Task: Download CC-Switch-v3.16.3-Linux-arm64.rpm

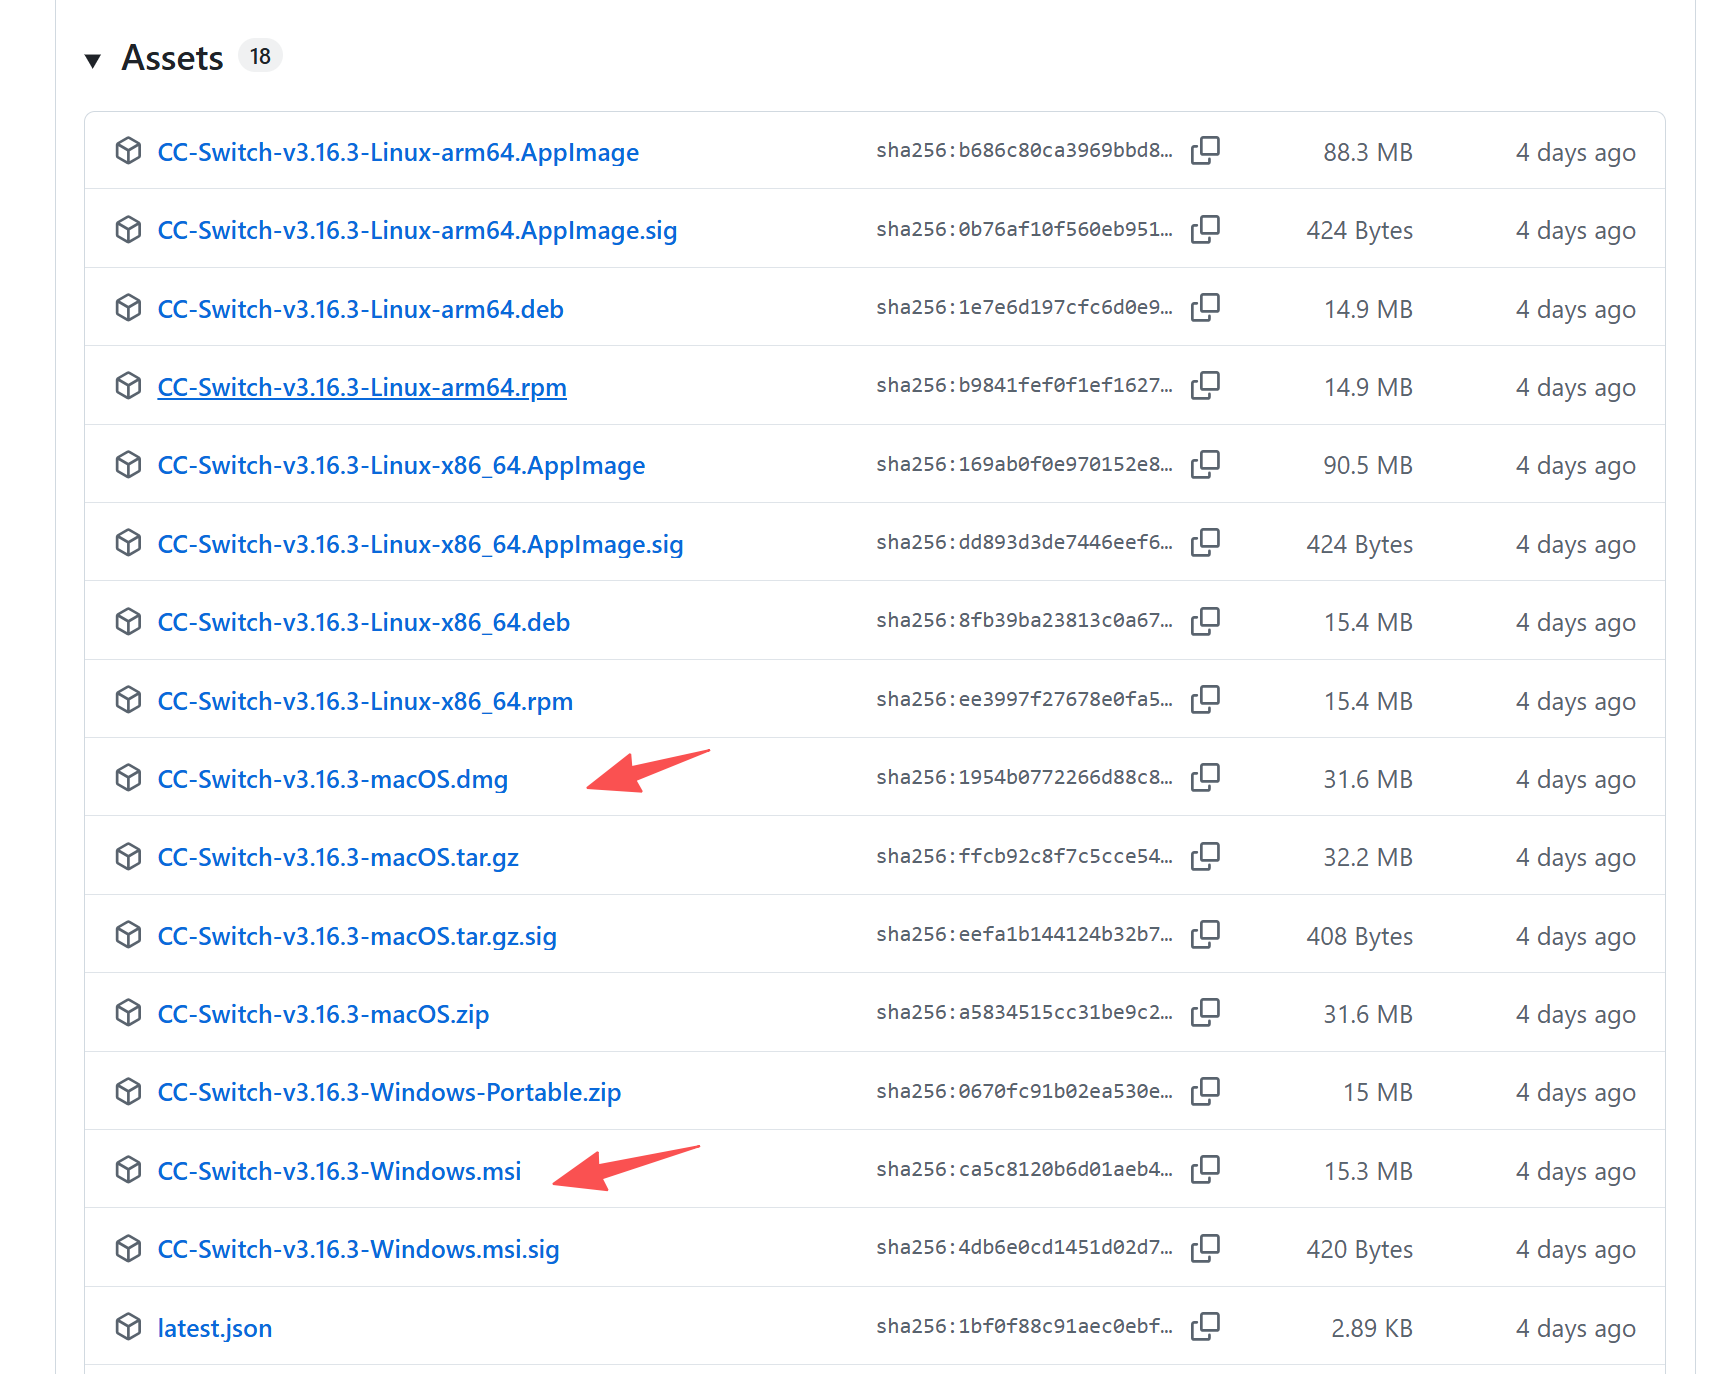Action: click(x=362, y=388)
